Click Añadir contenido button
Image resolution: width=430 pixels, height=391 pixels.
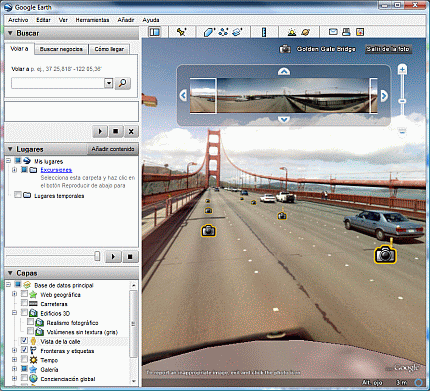pyautogui.click(x=113, y=149)
